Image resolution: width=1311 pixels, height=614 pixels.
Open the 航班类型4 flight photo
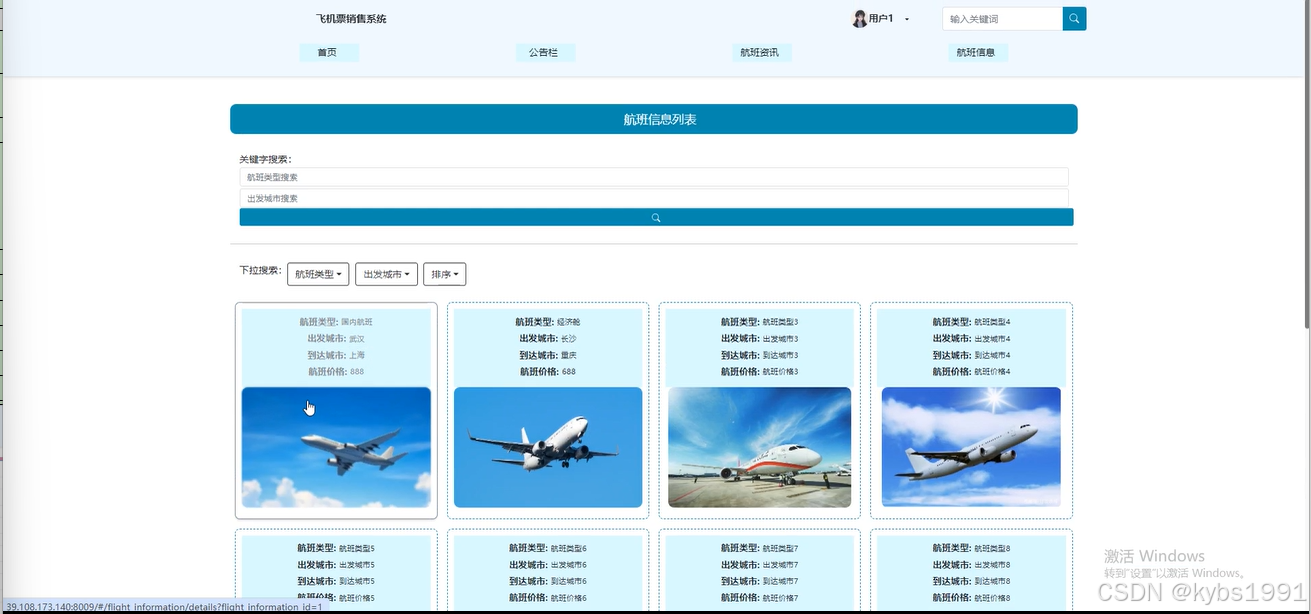(971, 447)
